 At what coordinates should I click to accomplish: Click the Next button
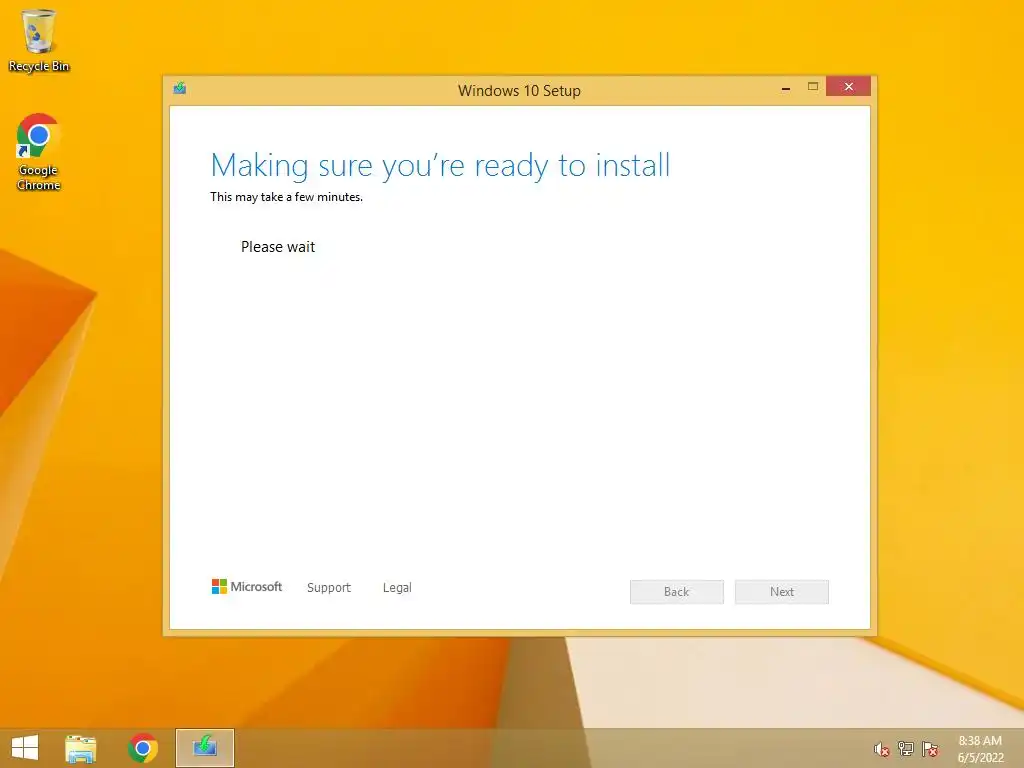pyautogui.click(x=782, y=592)
